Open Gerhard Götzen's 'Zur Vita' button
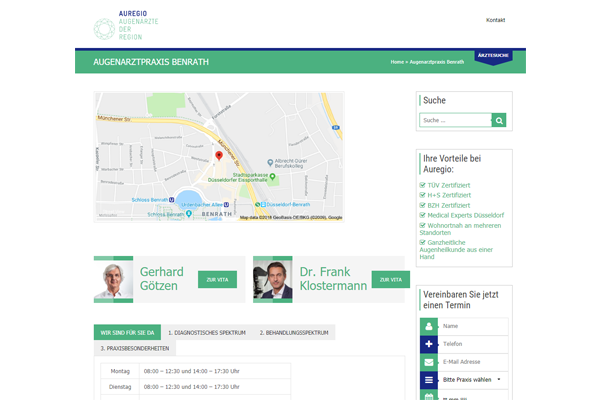This screenshot has height=400, width=600. pos(217,279)
